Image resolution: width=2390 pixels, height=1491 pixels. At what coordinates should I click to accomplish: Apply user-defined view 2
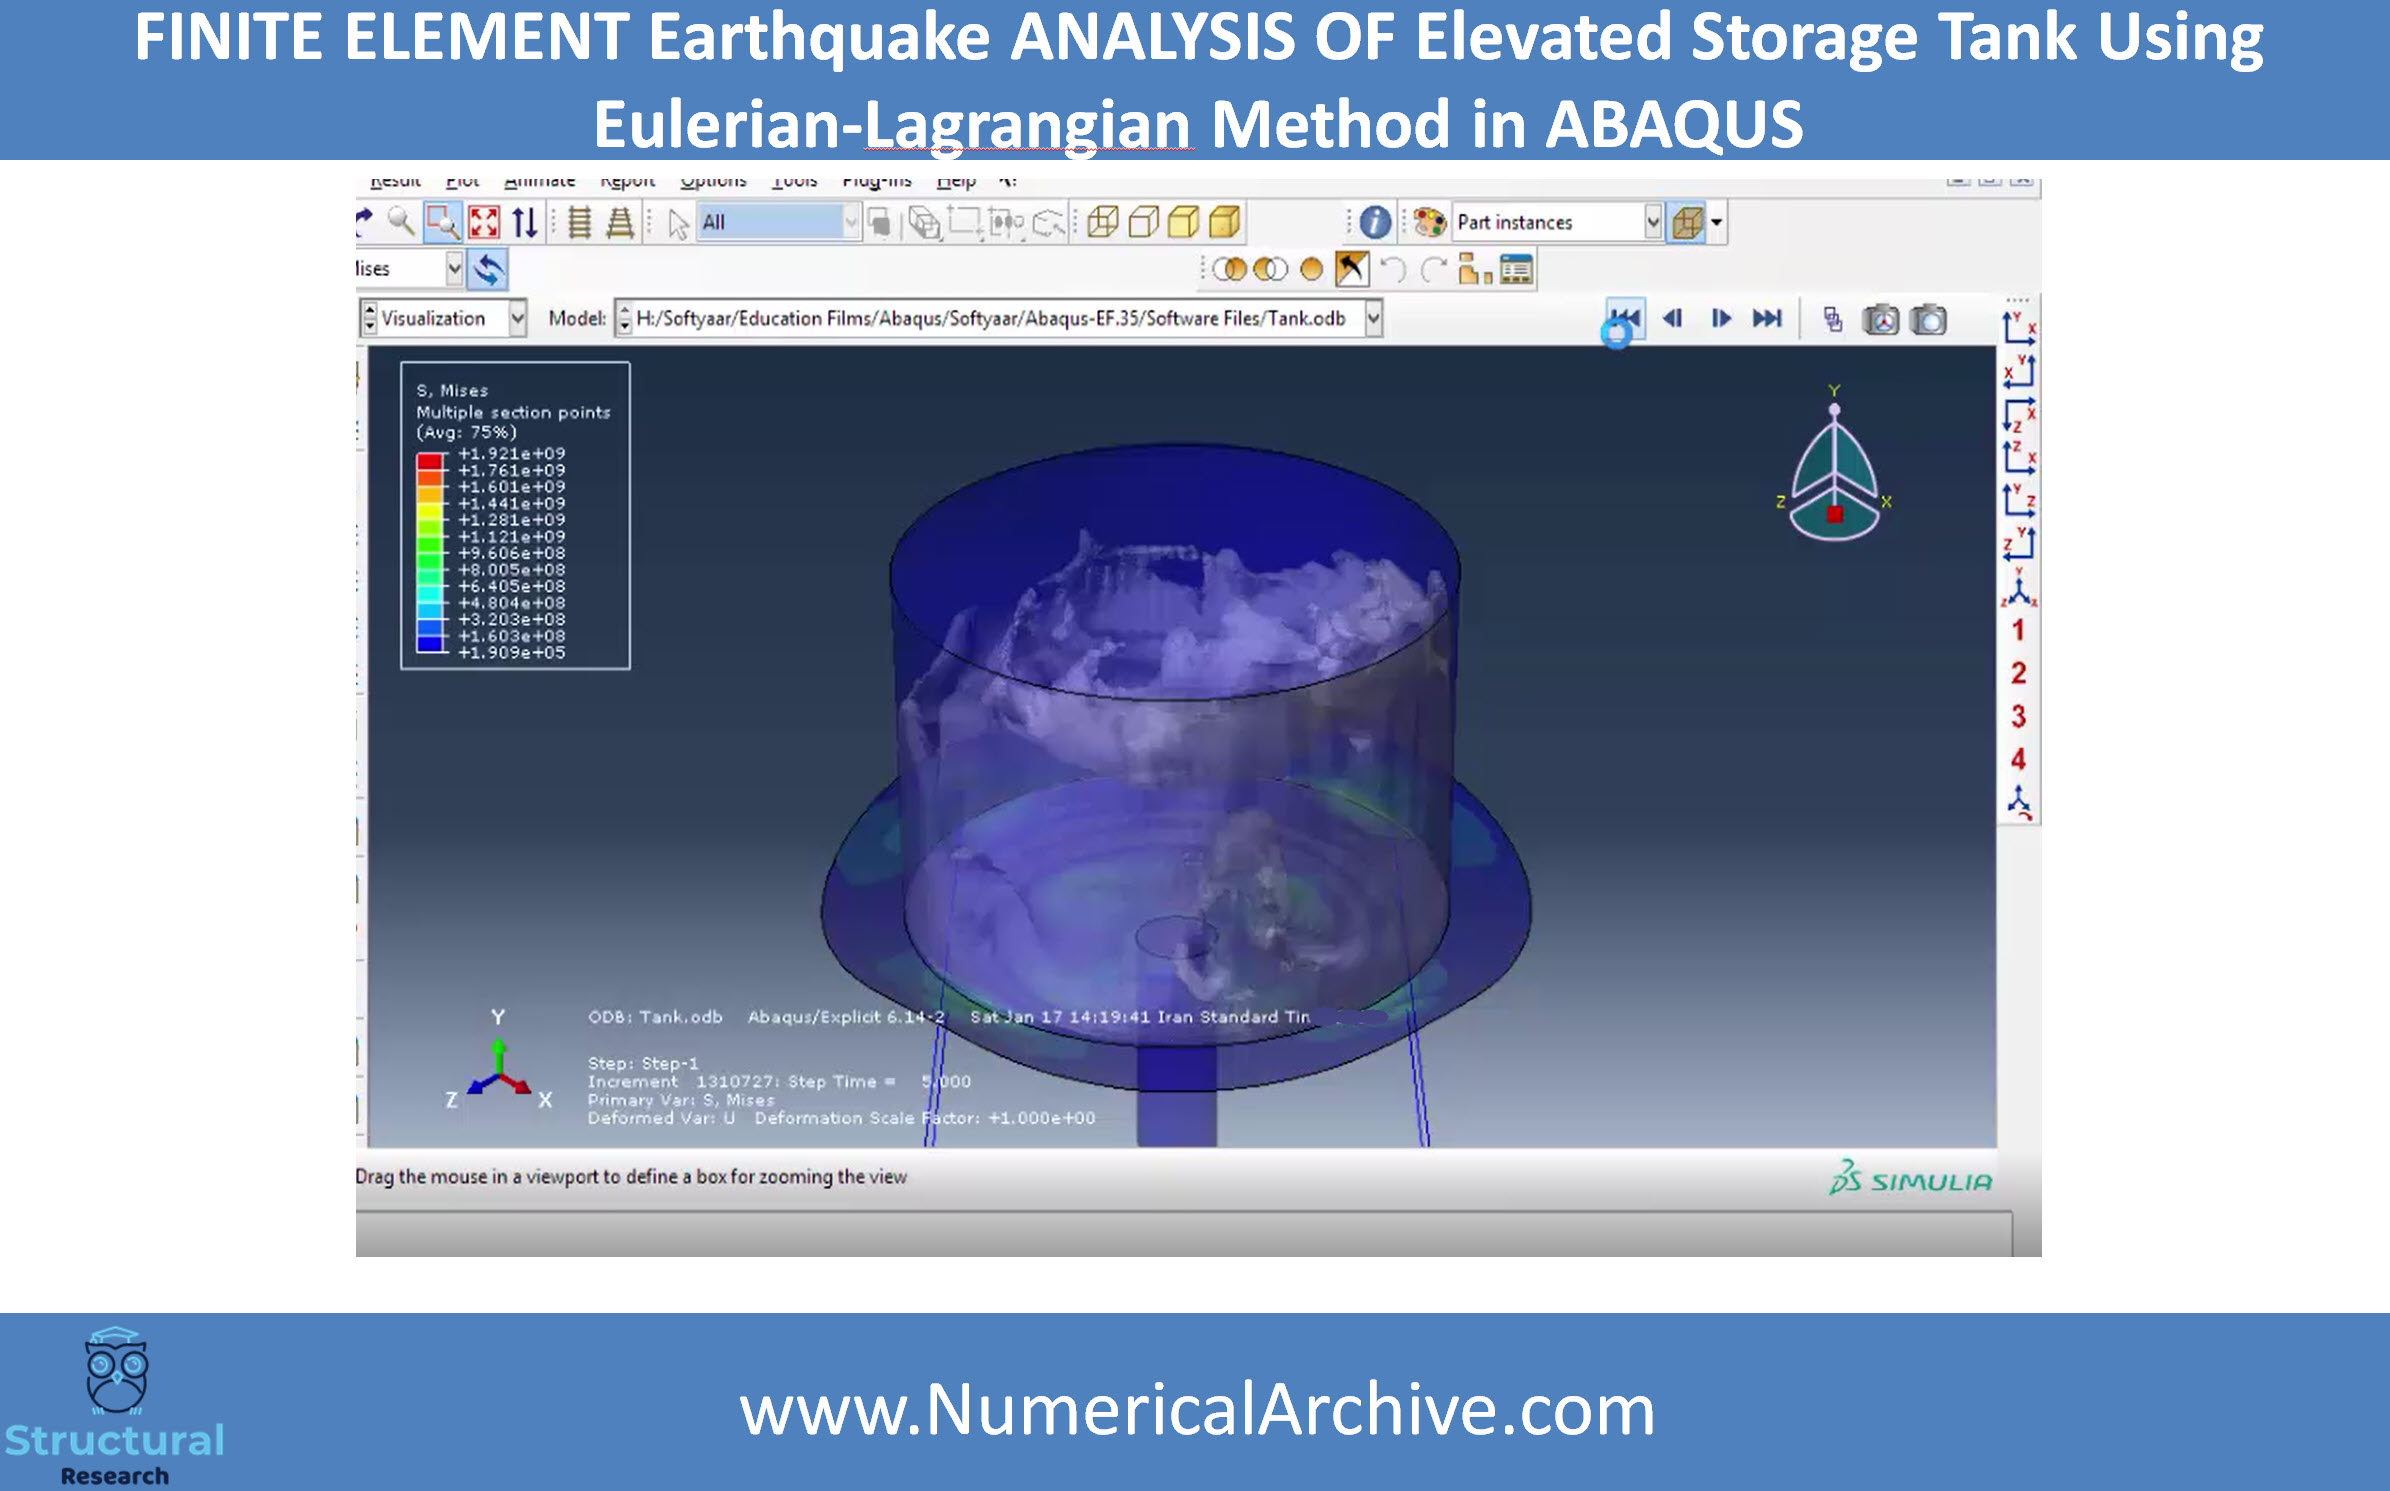pos(2018,673)
